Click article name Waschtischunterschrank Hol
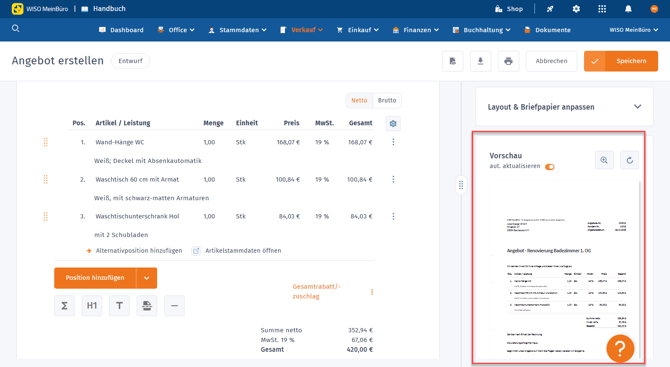670x367 pixels. (137, 217)
